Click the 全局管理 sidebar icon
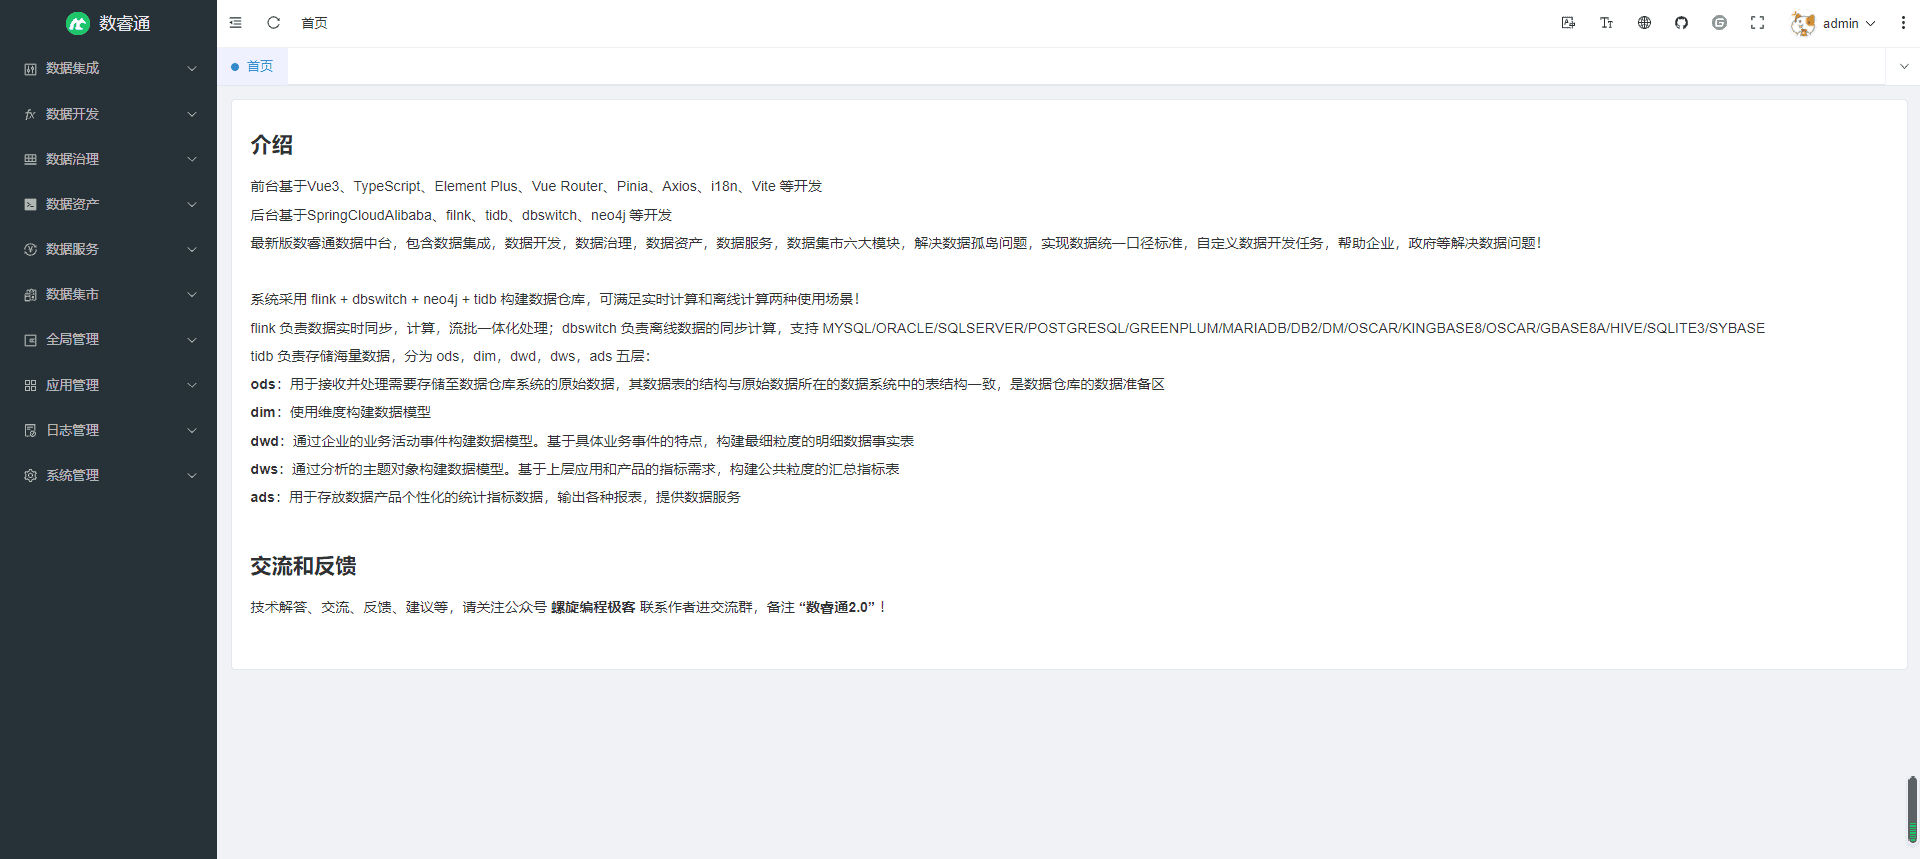The image size is (1920, 859). 30,340
